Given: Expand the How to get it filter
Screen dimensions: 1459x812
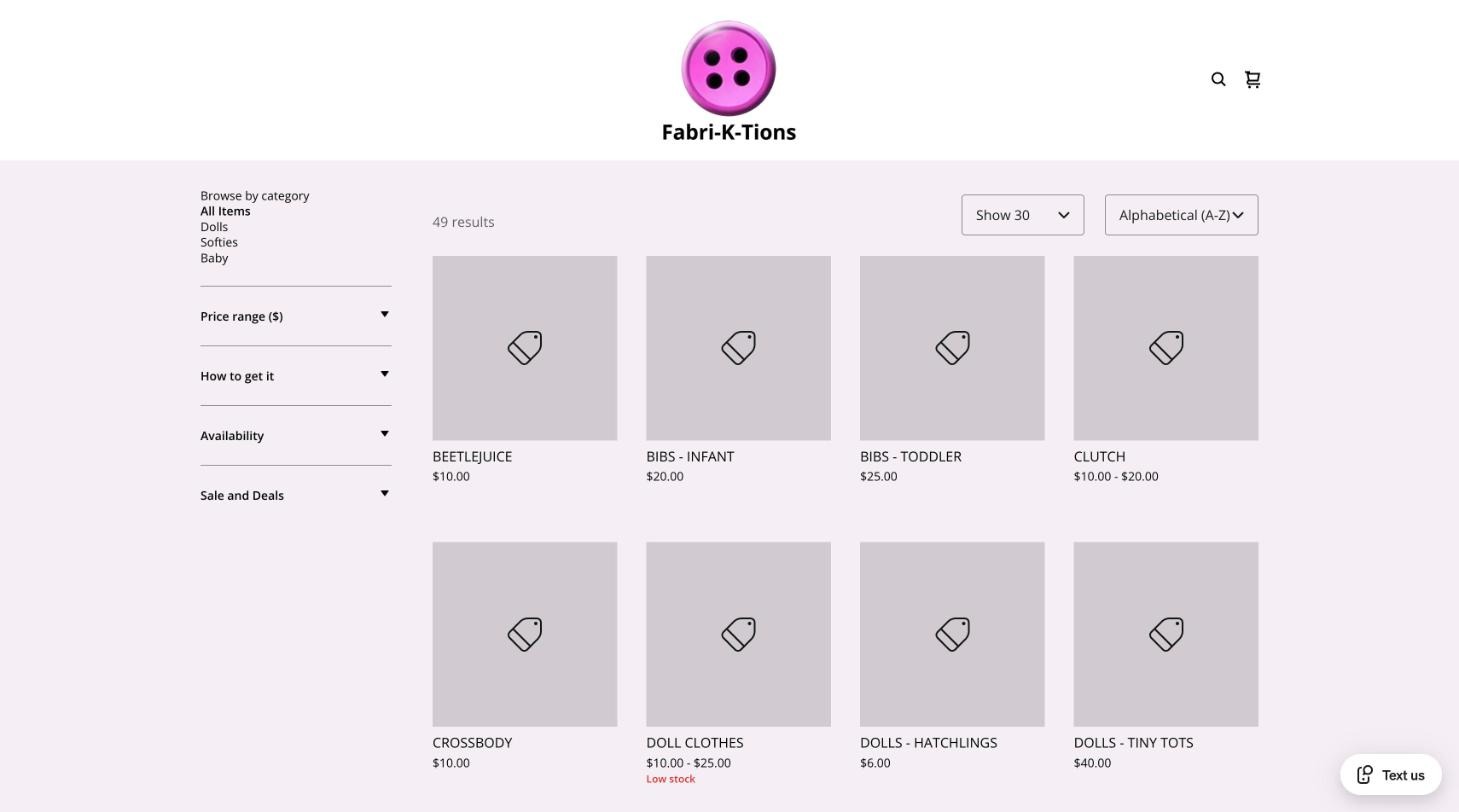Looking at the screenshot, I should [x=295, y=376].
